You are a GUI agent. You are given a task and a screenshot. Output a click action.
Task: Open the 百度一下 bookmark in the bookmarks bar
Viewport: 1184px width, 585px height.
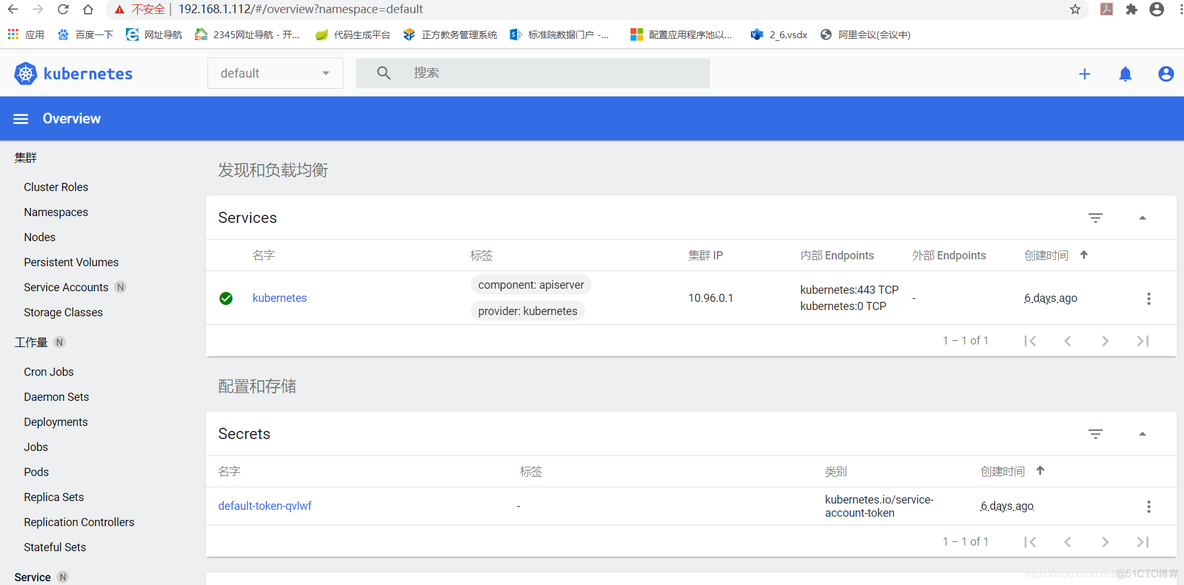(93, 33)
